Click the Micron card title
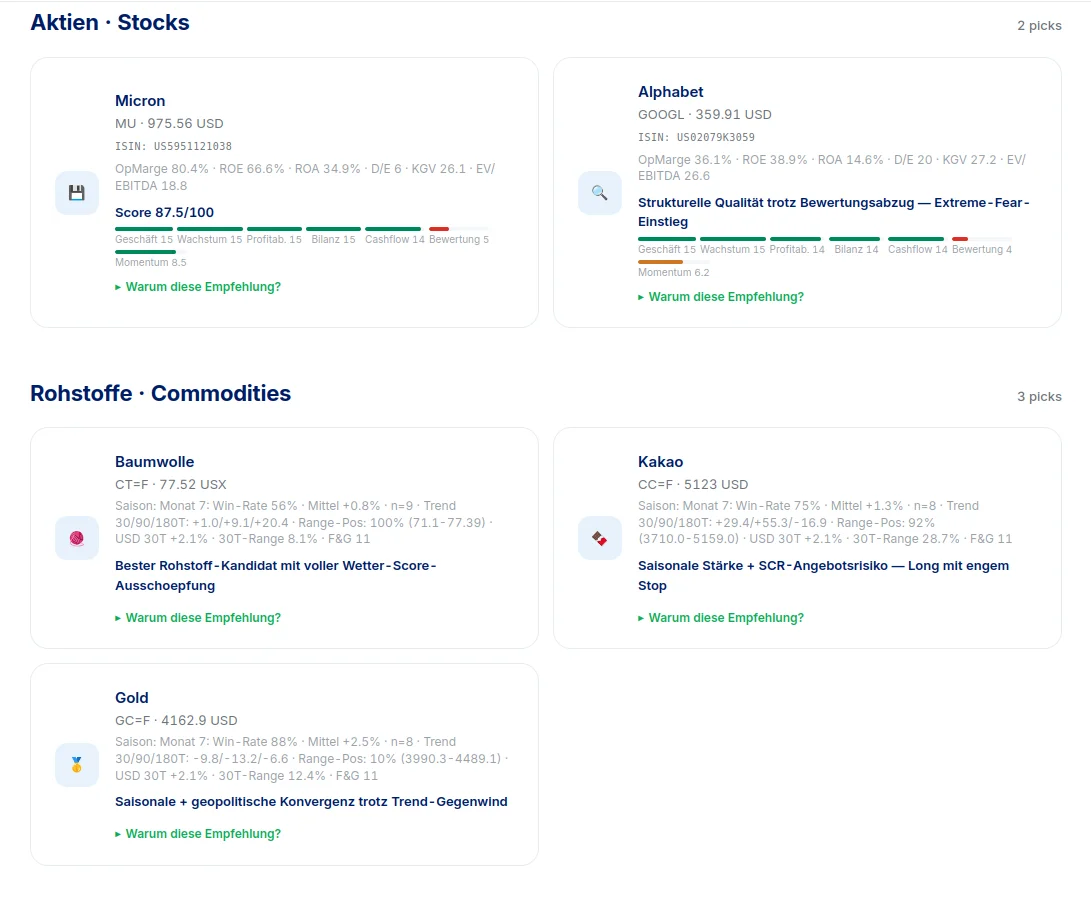Viewport: 1091px width, 909px height. pyautogui.click(x=140, y=101)
